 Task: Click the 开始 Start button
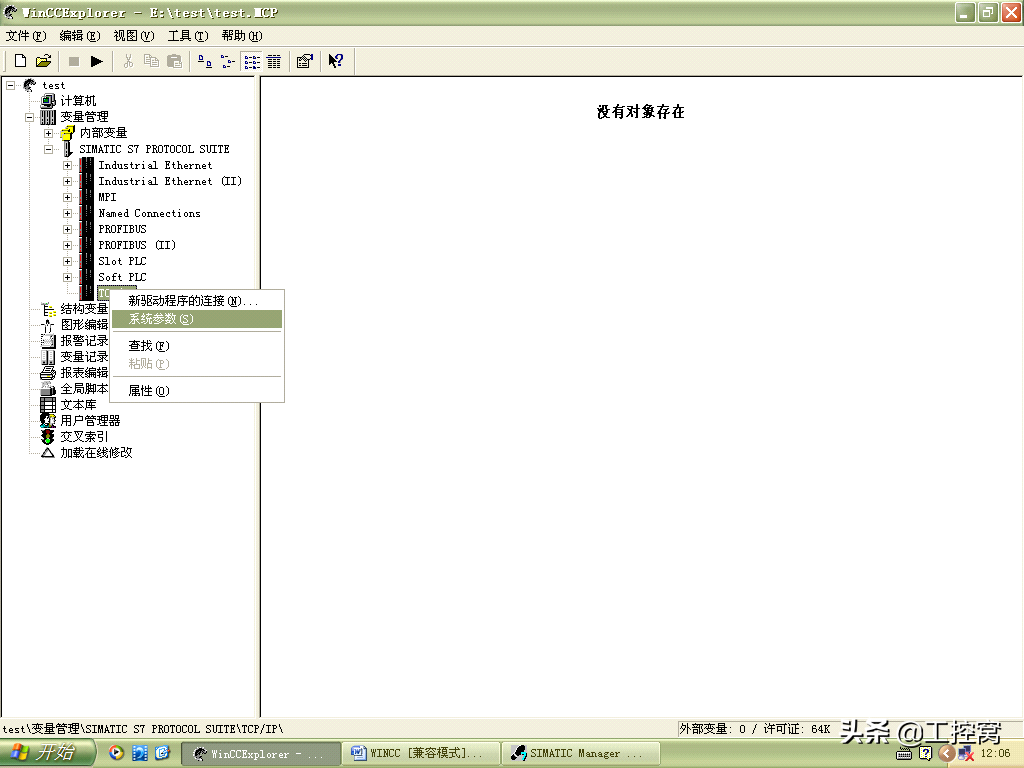coord(47,753)
